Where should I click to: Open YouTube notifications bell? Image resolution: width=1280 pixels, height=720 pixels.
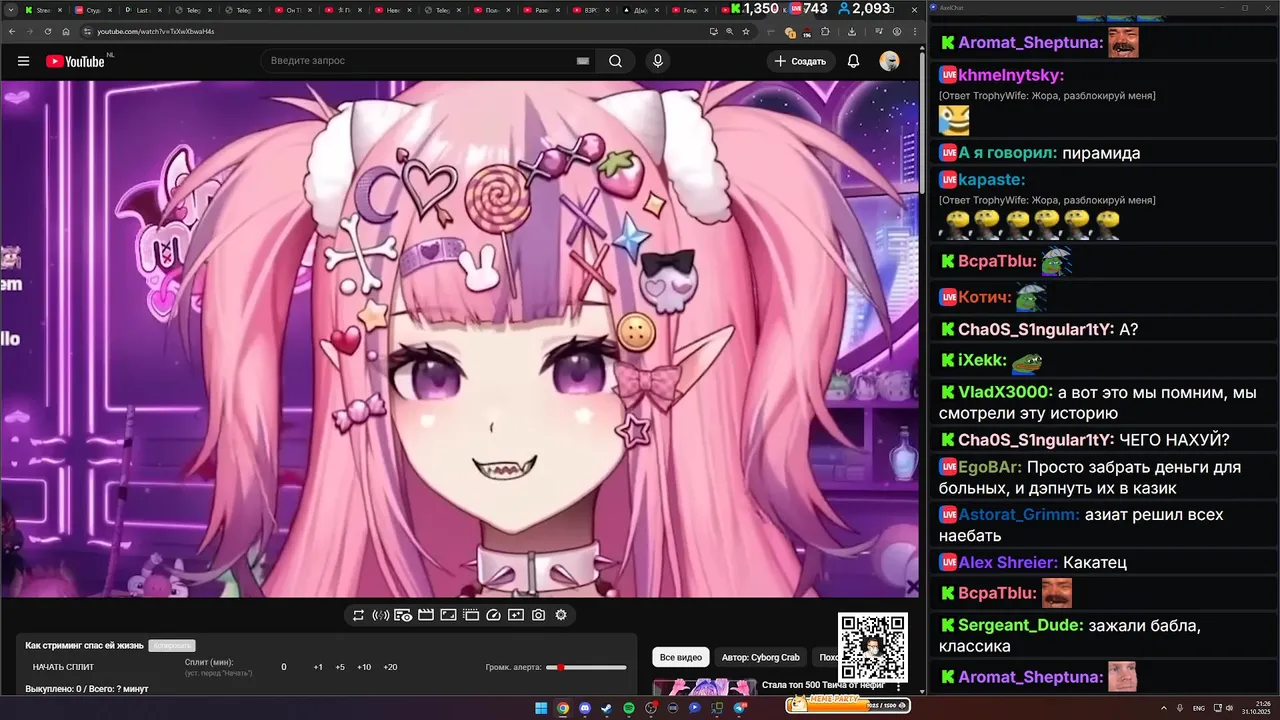[853, 61]
